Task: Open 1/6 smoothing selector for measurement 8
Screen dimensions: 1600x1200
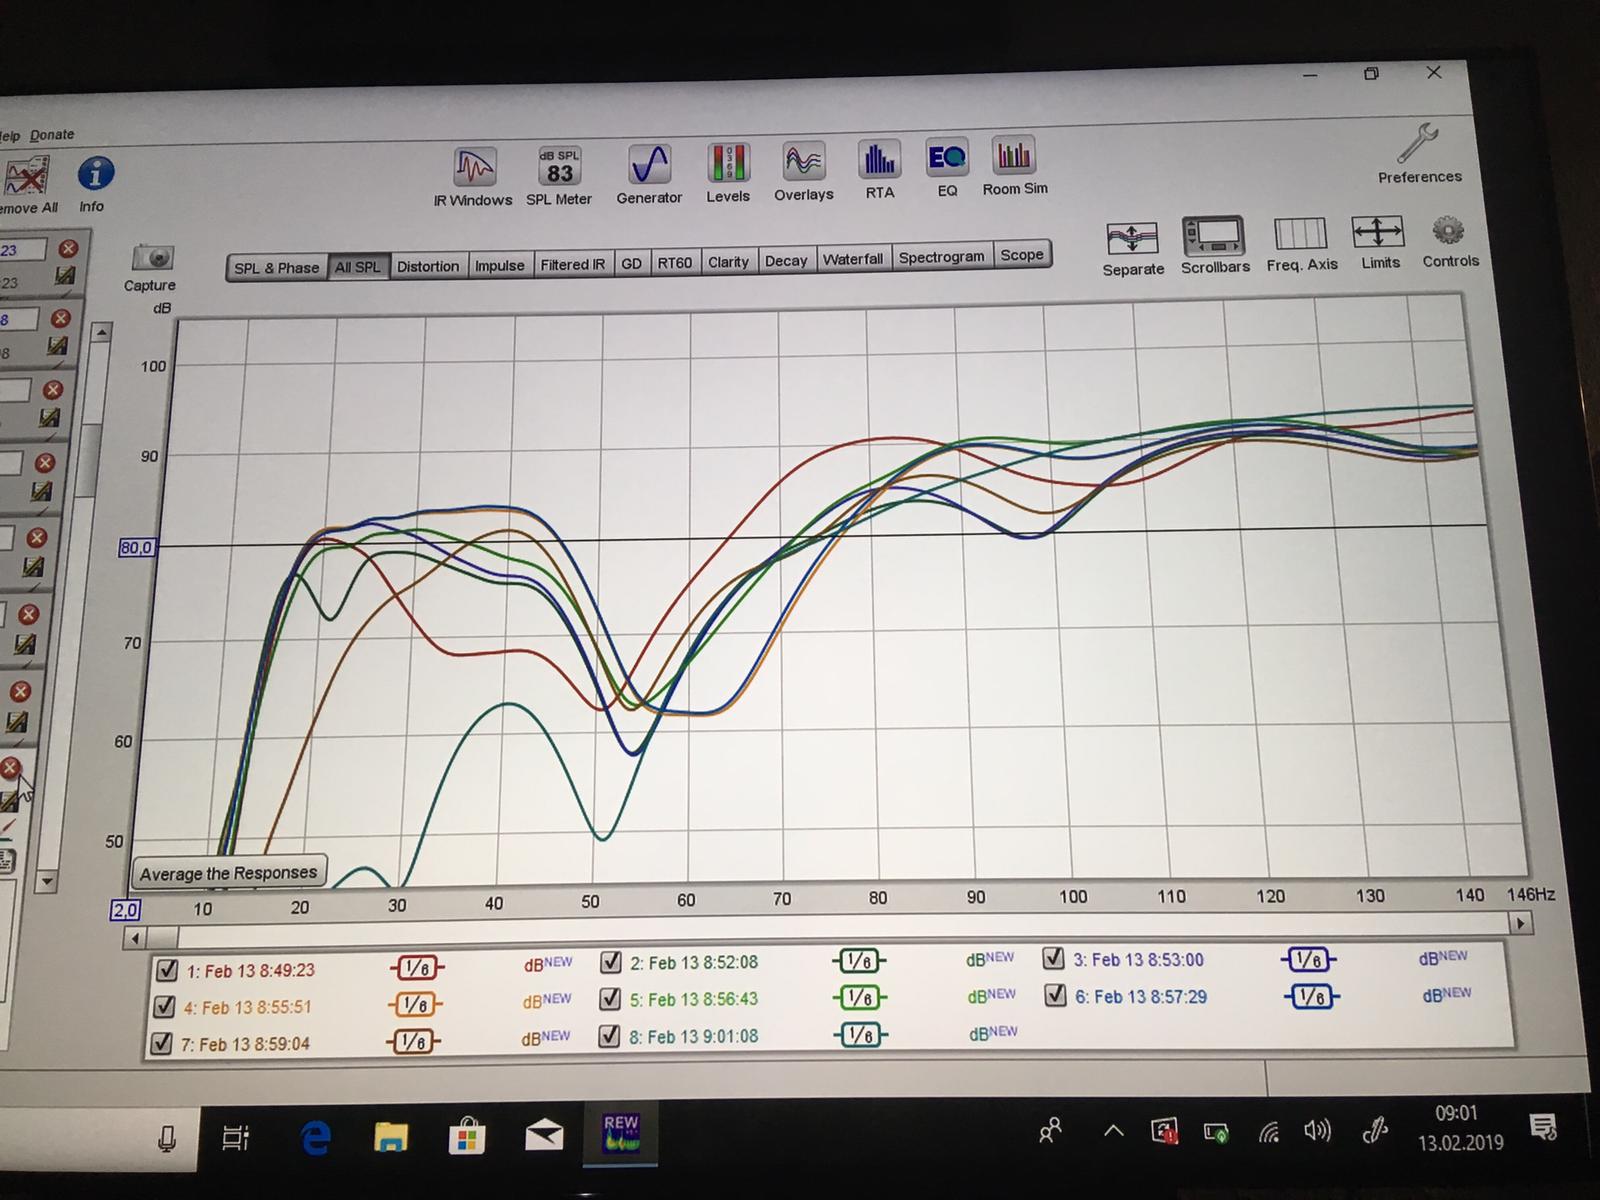Action: [x=860, y=1035]
